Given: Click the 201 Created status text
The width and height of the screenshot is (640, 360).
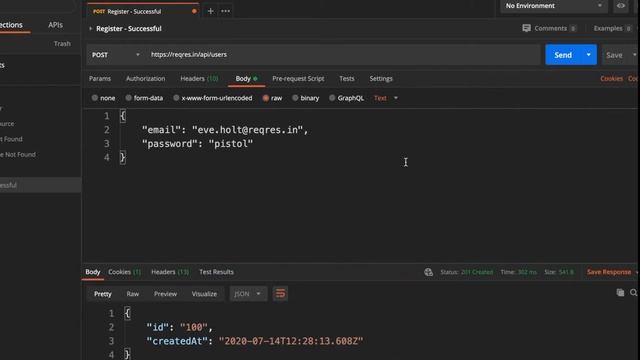Looking at the screenshot, I should coord(477,272).
